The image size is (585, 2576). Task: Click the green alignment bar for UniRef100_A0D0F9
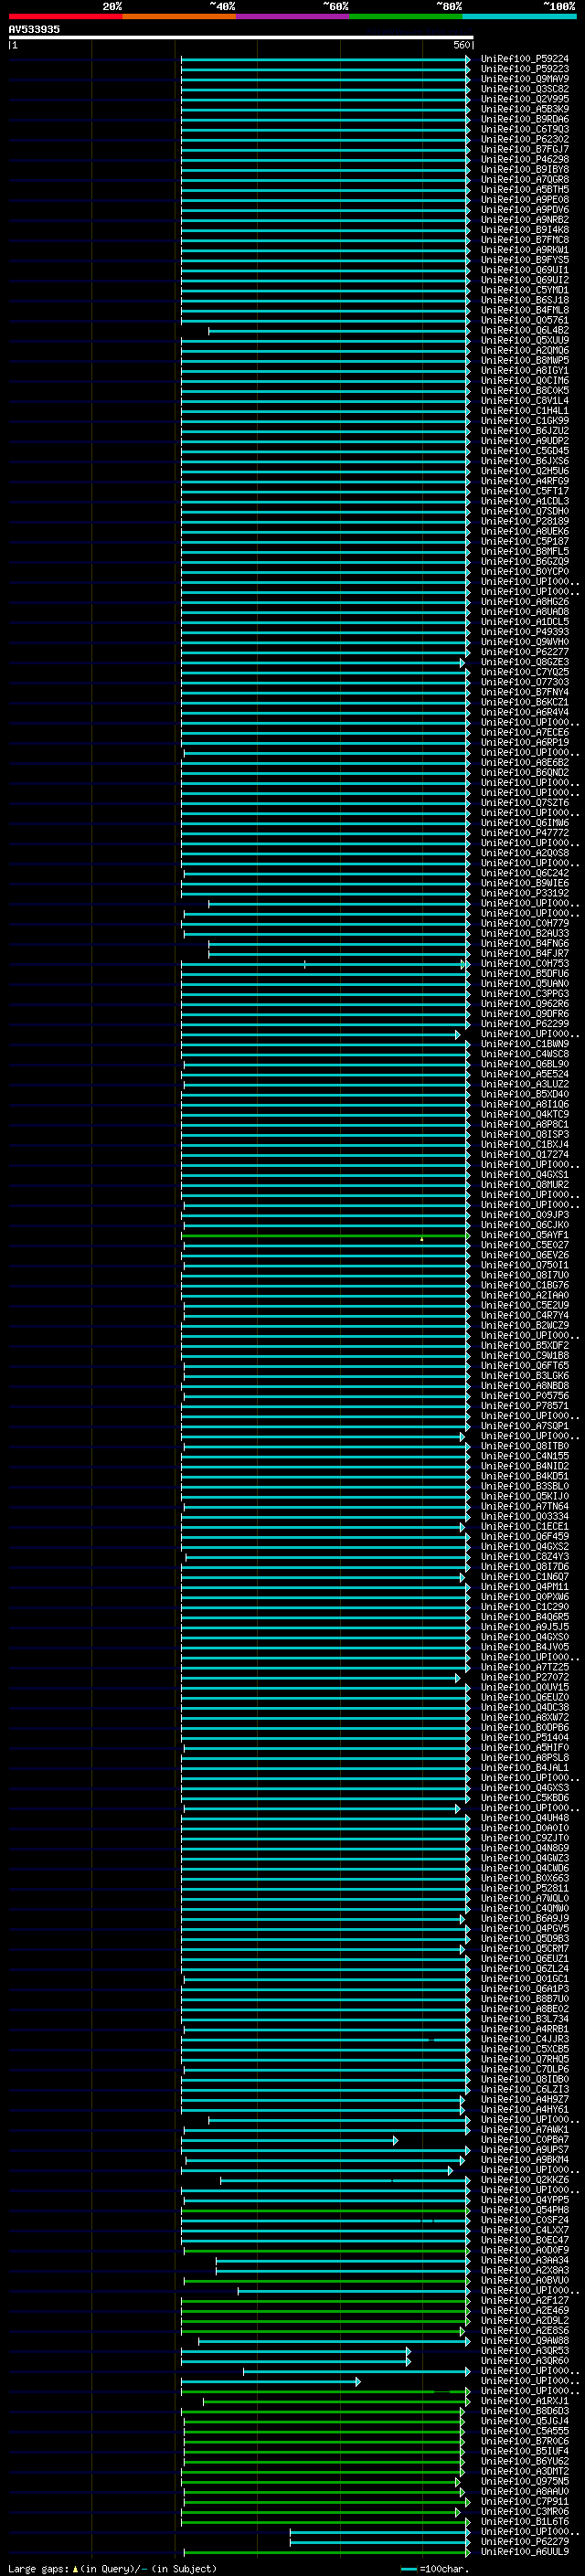[327, 2251]
